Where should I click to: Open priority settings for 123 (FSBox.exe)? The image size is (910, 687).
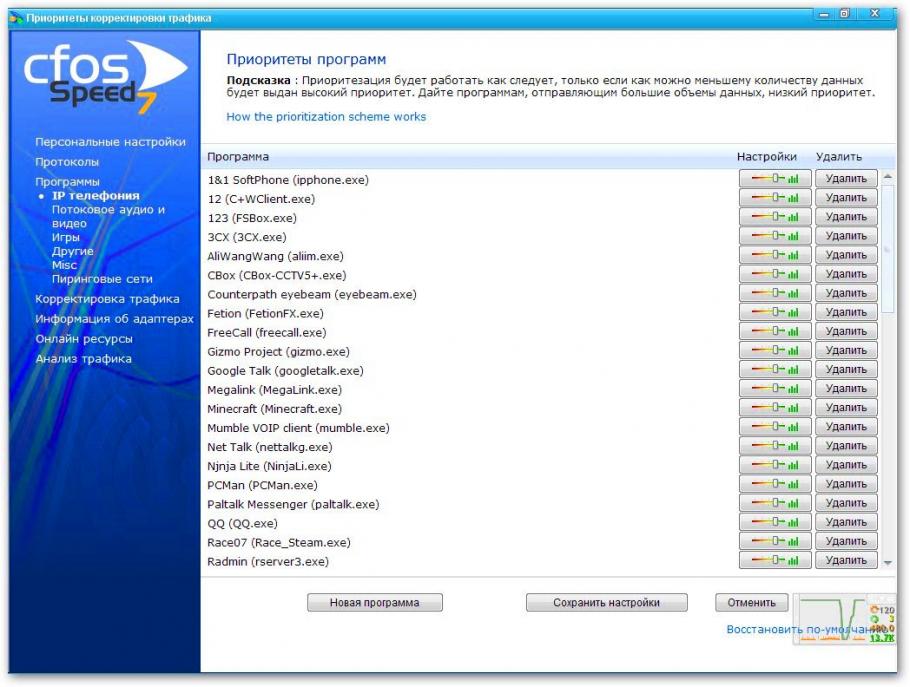[x=775, y=217]
